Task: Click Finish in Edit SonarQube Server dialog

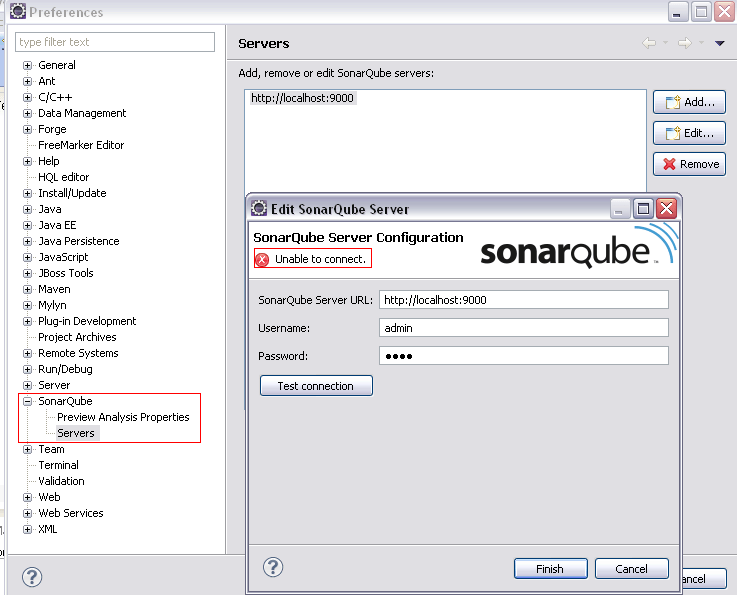Action: tap(550, 569)
